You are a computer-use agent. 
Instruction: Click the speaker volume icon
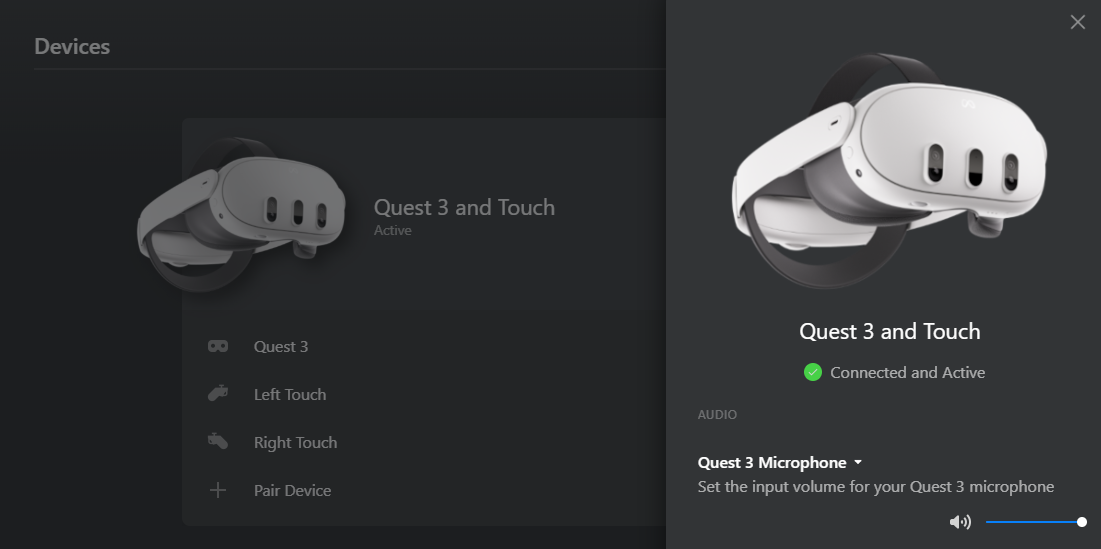960,522
